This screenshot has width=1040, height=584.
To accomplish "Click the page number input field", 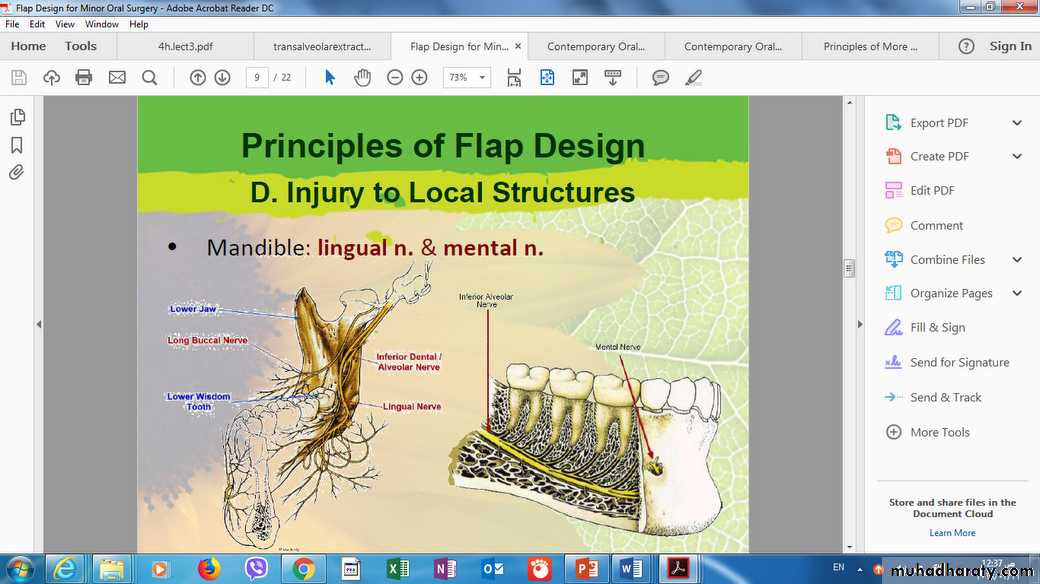I will [x=257, y=77].
